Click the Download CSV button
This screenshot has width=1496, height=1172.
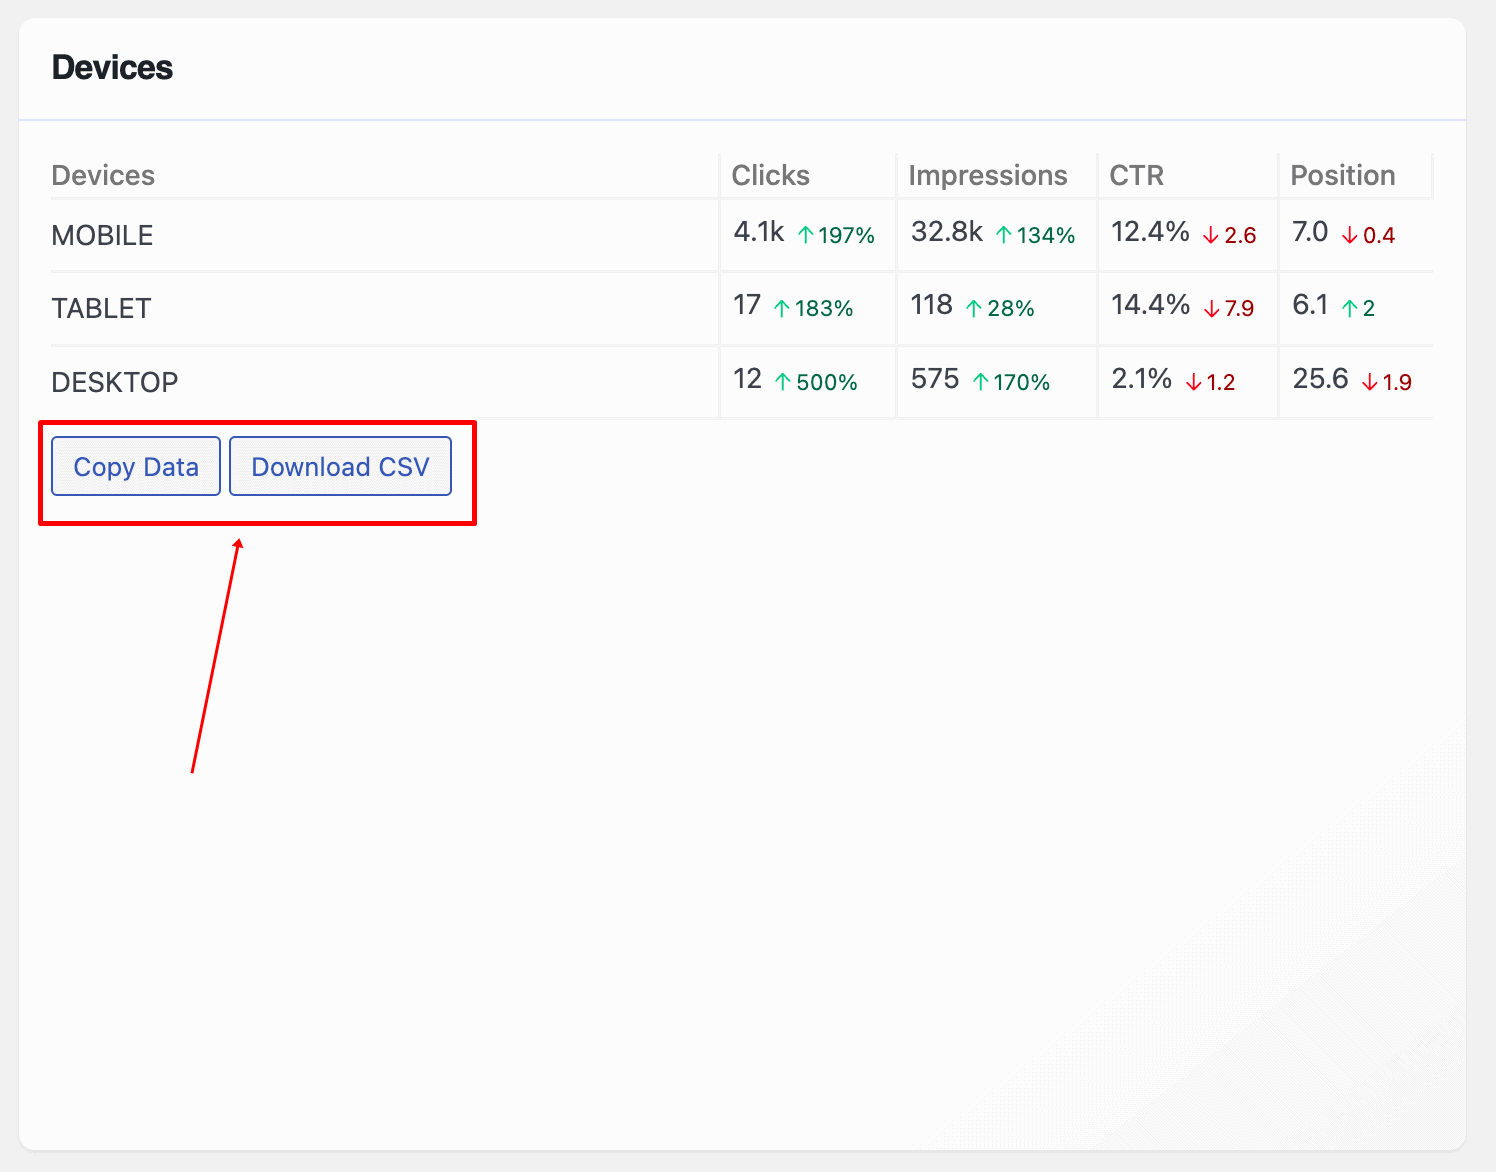pyautogui.click(x=340, y=466)
